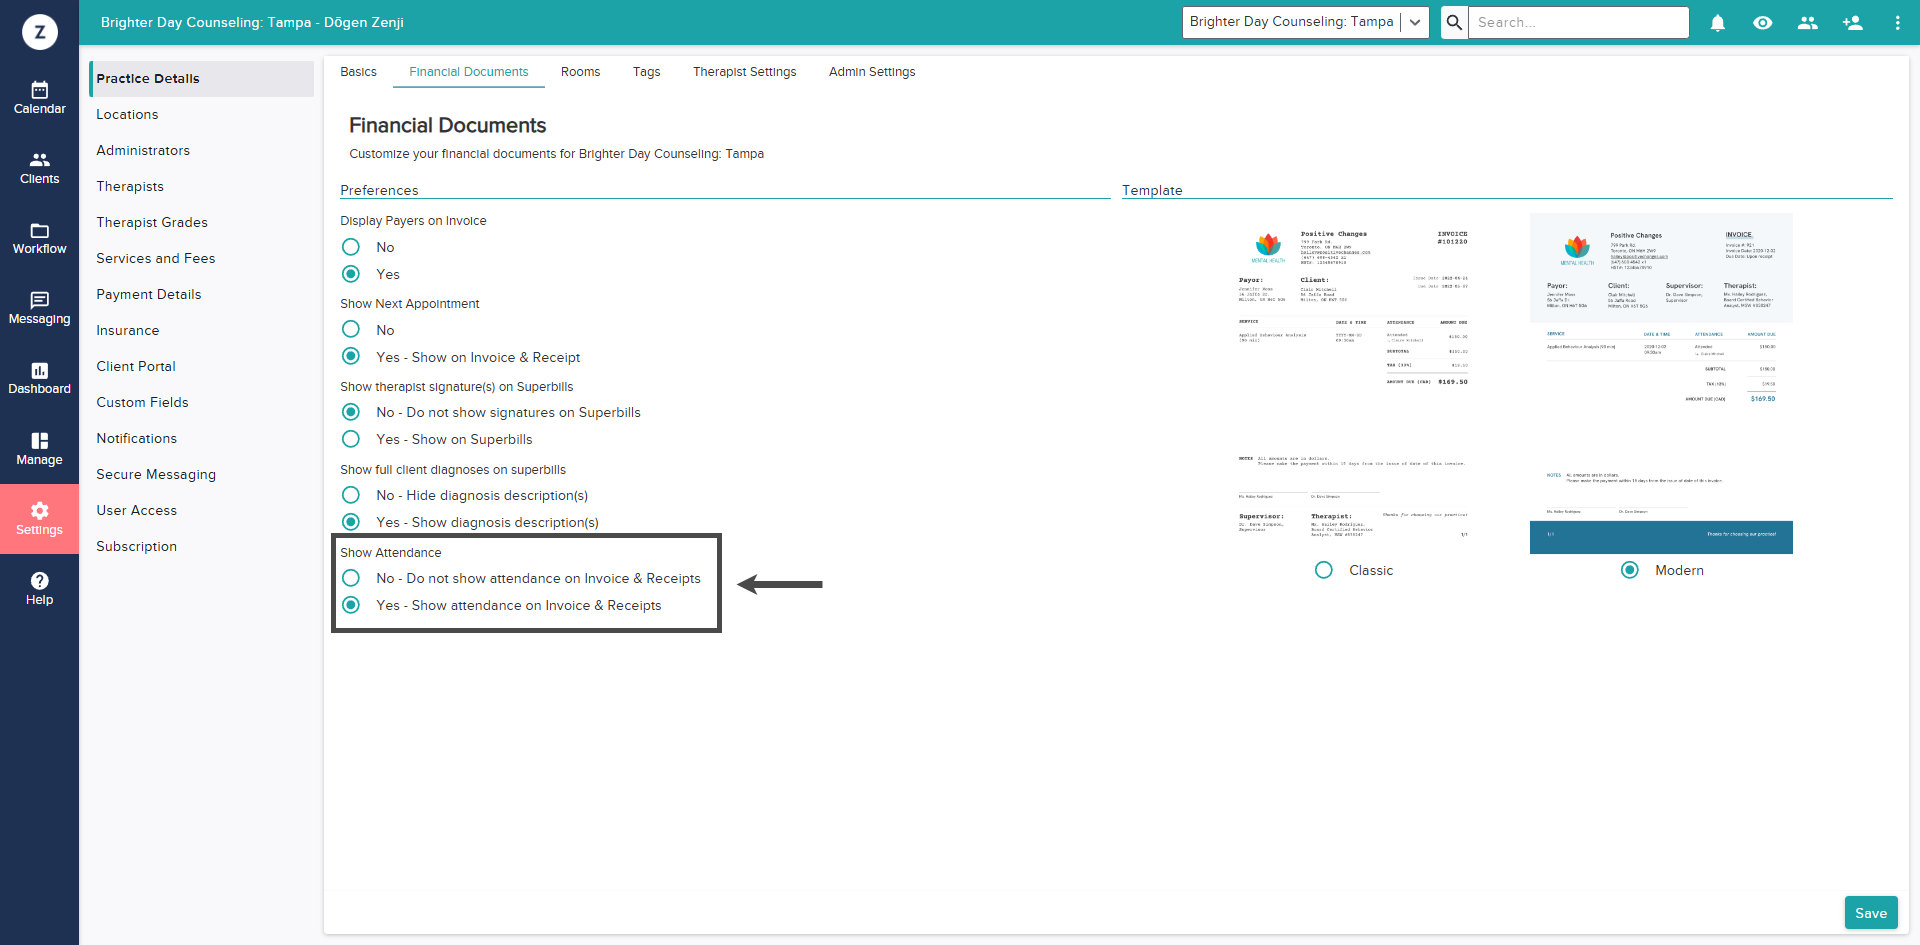Open Subscription settings
The width and height of the screenshot is (1920, 945).
(201, 547)
